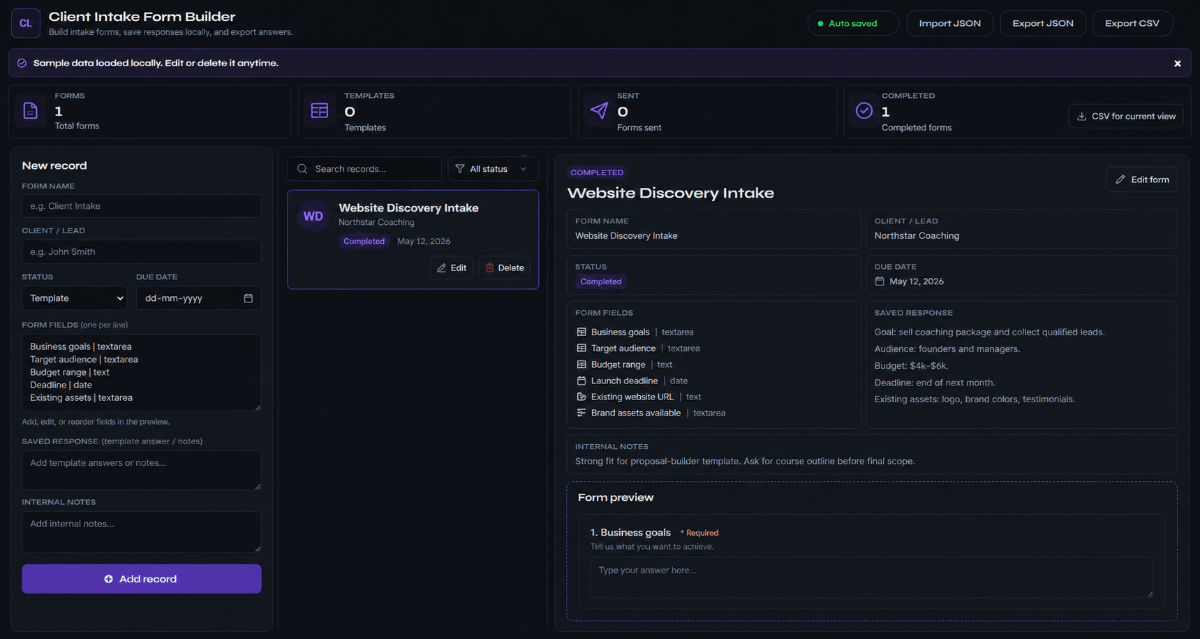This screenshot has height=639, width=1200.
Task: Click the Total forms document icon
Action: tap(31, 111)
